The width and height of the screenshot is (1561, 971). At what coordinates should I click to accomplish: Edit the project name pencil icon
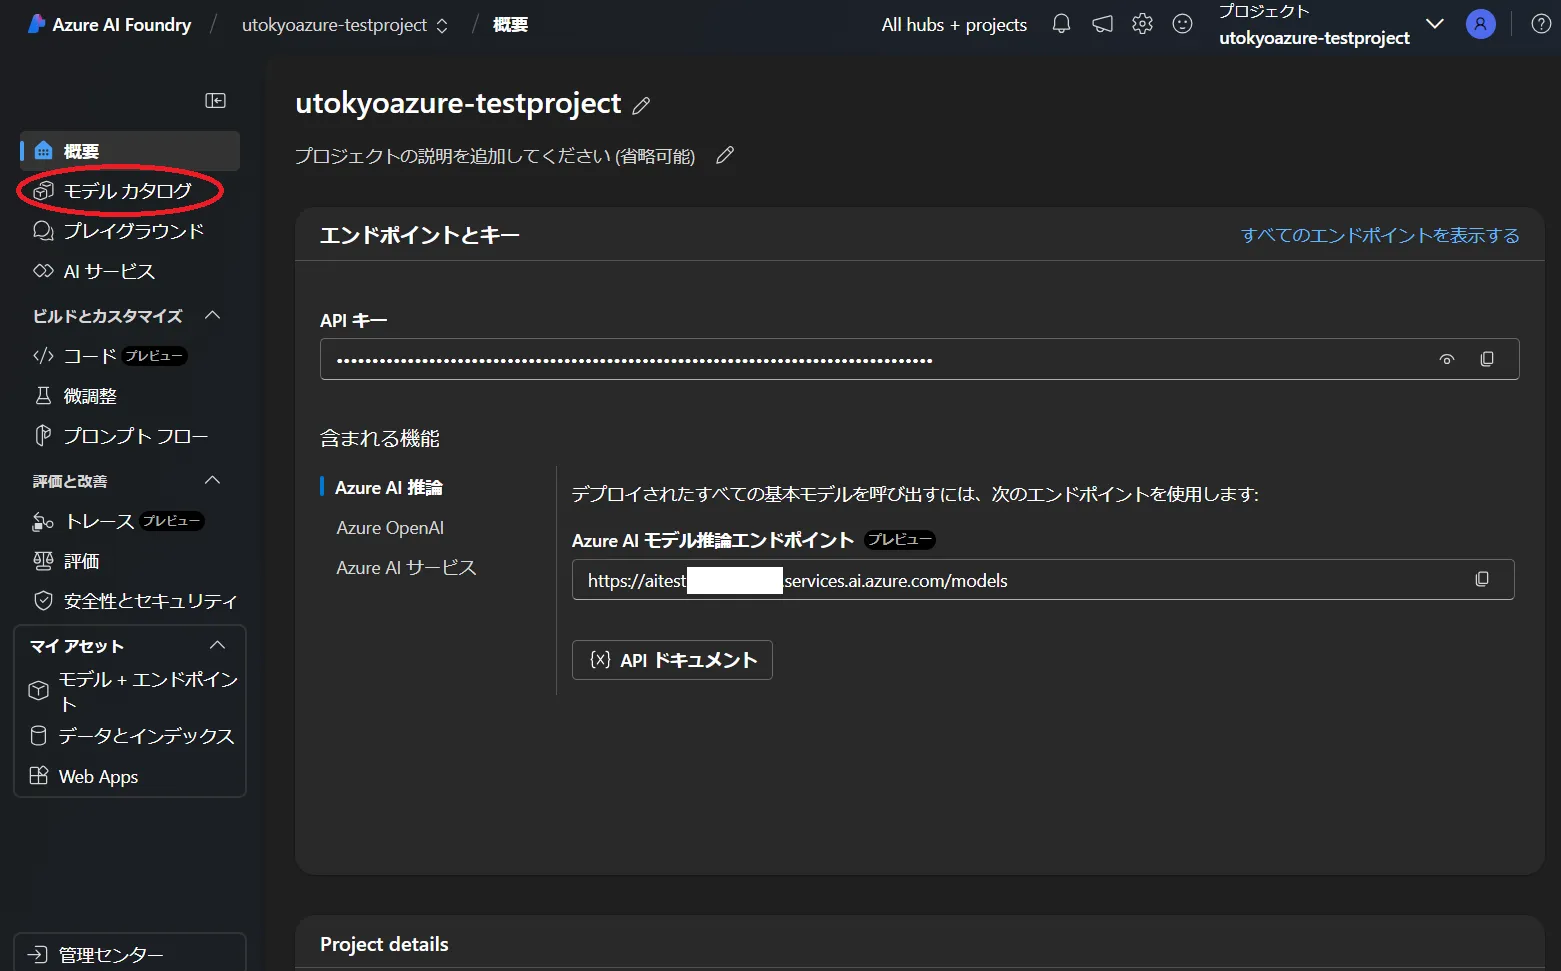click(x=642, y=105)
